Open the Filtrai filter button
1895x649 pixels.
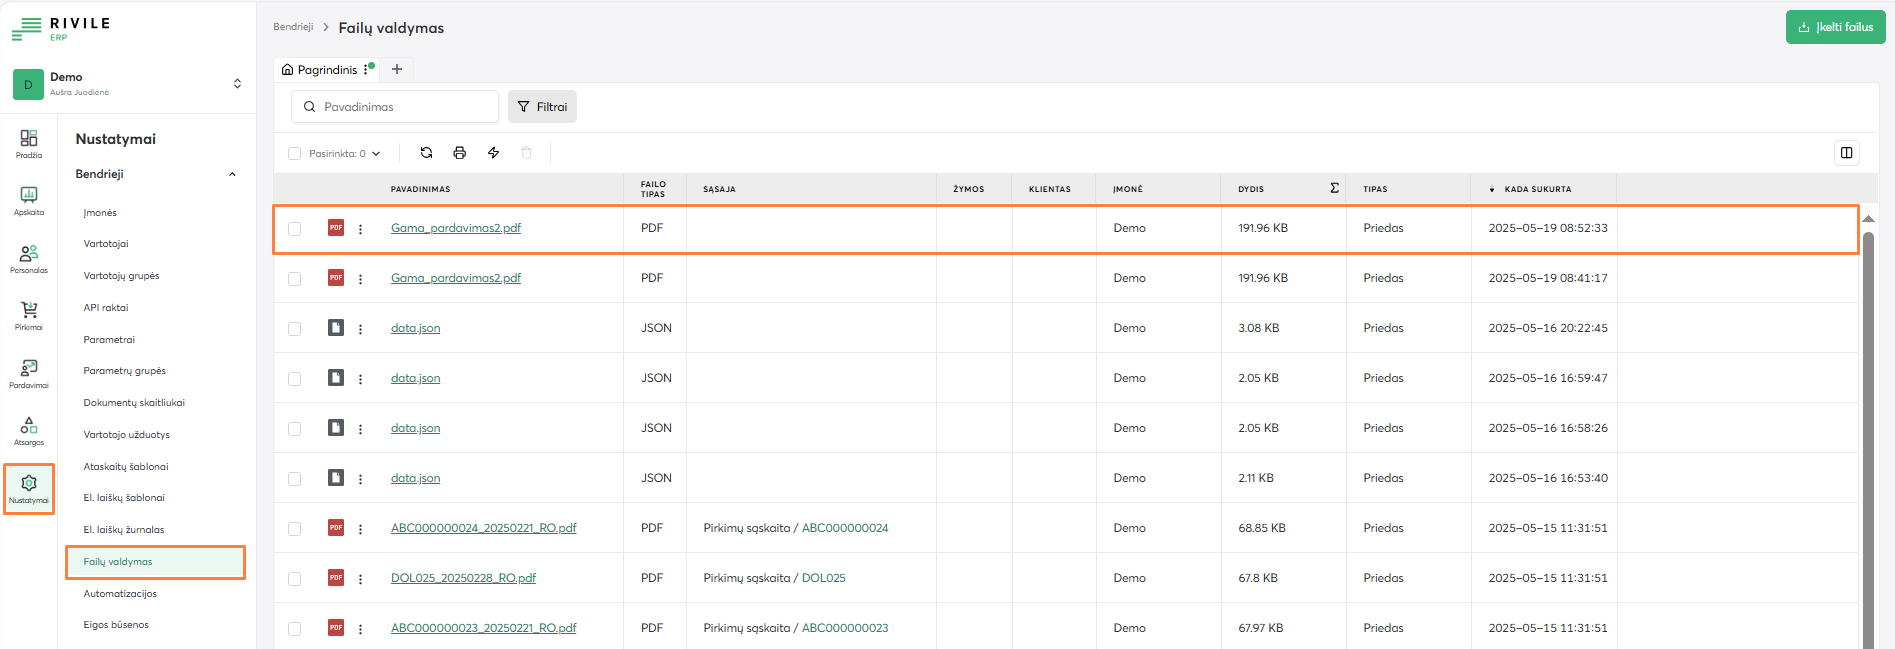pyautogui.click(x=542, y=107)
